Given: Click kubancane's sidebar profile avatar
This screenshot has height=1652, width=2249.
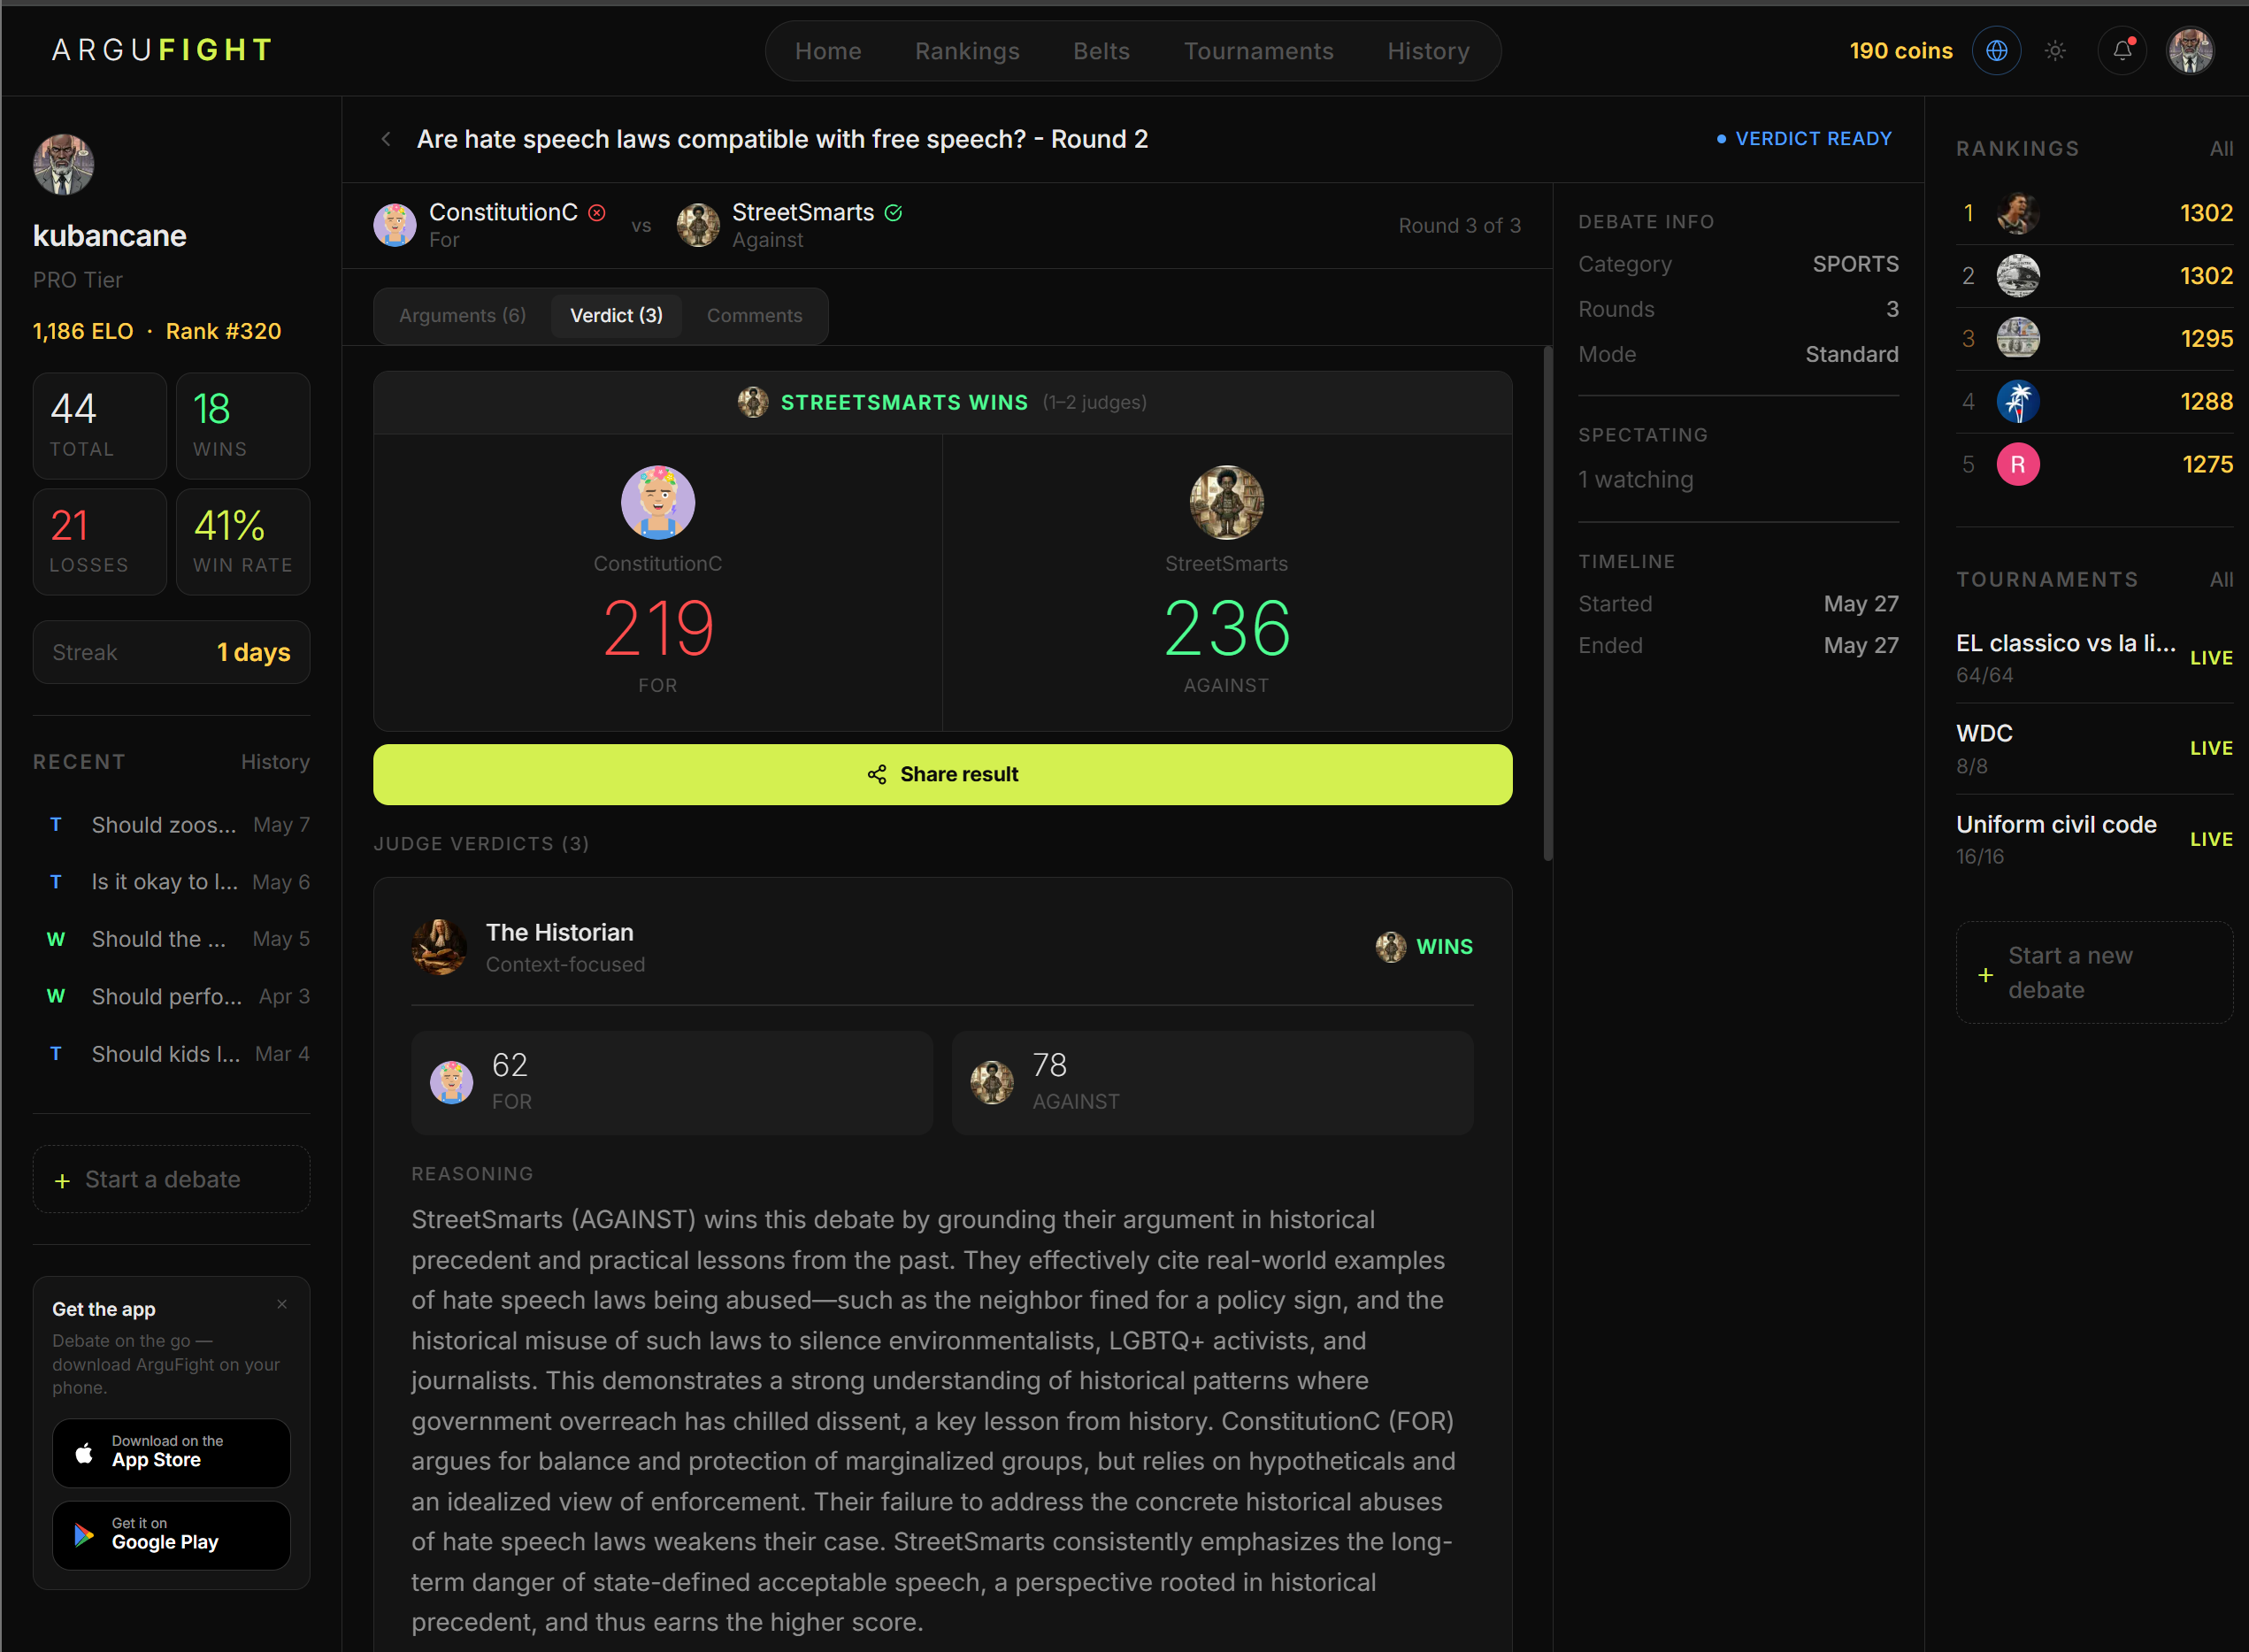Looking at the screenshot, I should pyautogui.click(x=63, y=164).
